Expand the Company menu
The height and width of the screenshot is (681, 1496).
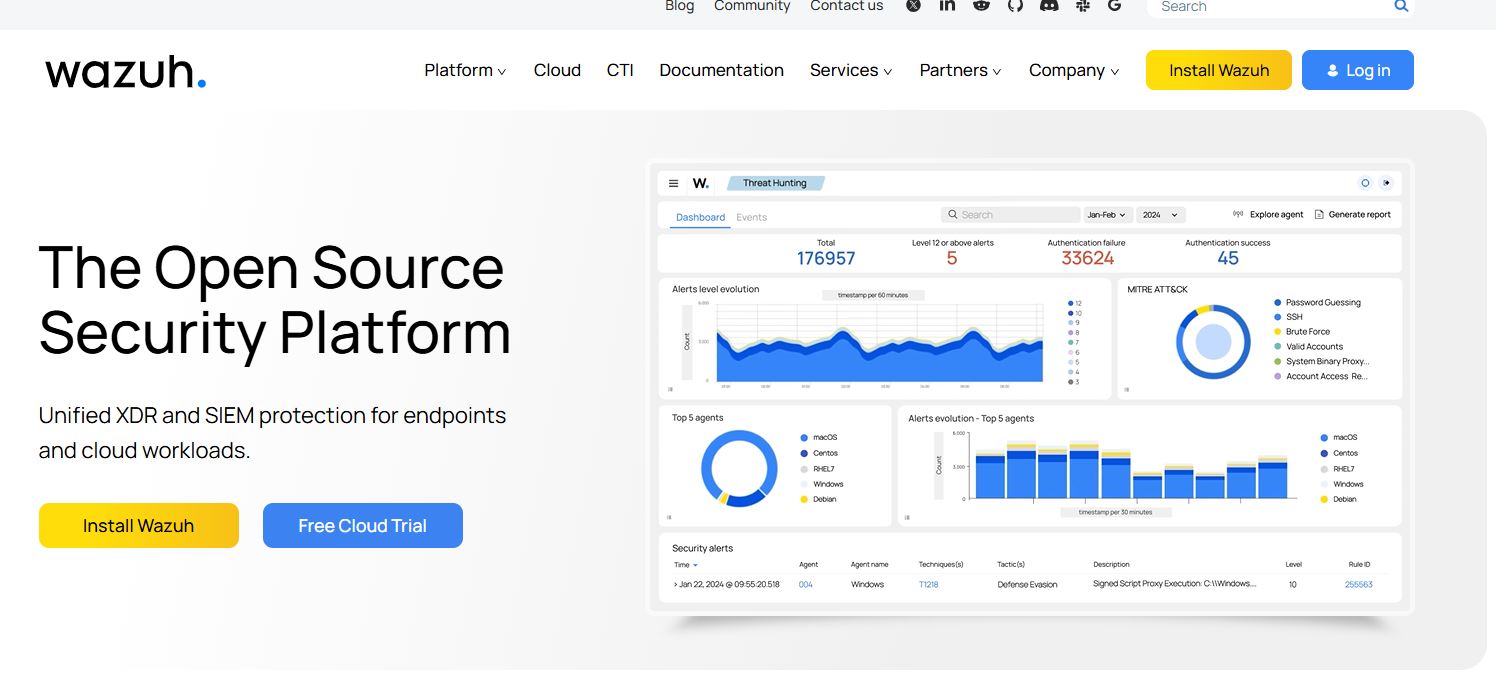[x=1074, y=70]
